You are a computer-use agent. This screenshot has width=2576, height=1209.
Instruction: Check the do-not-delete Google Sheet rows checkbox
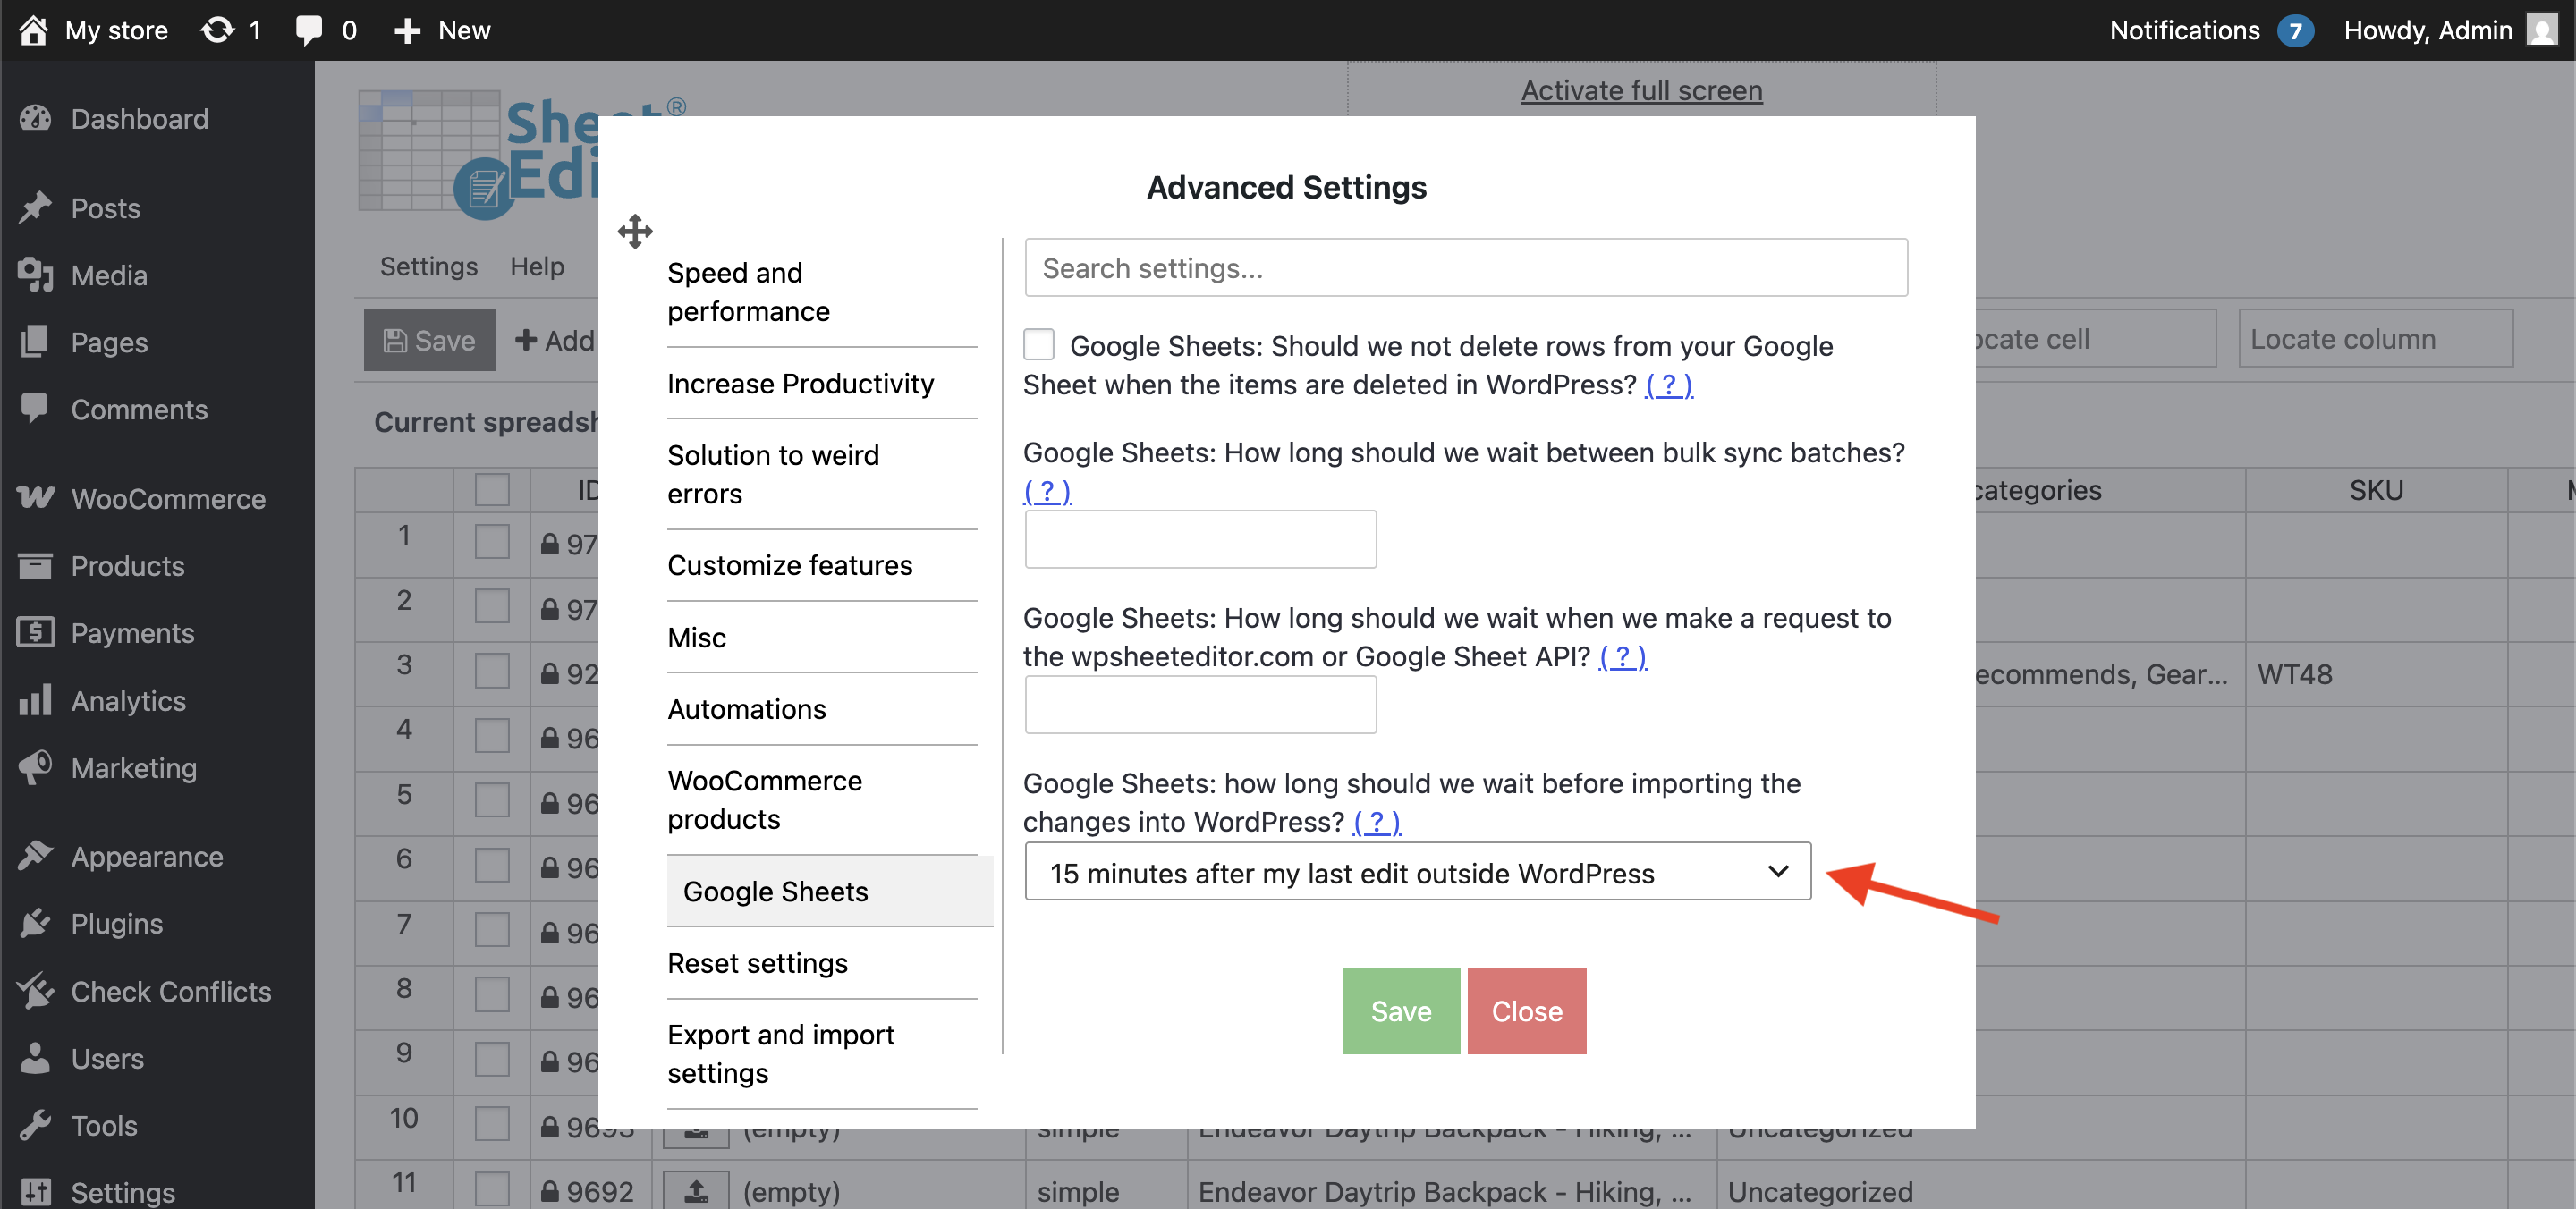point(1039,345)
